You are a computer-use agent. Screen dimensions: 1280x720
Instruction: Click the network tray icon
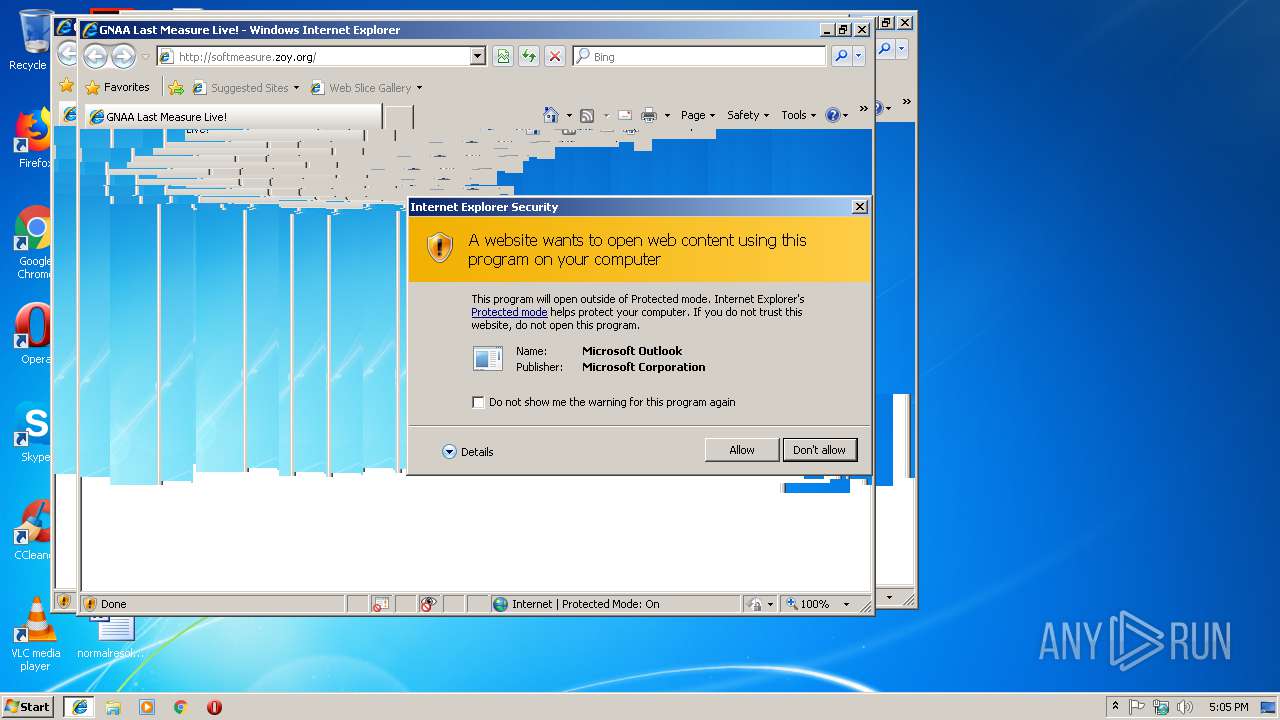point(1161,706)
